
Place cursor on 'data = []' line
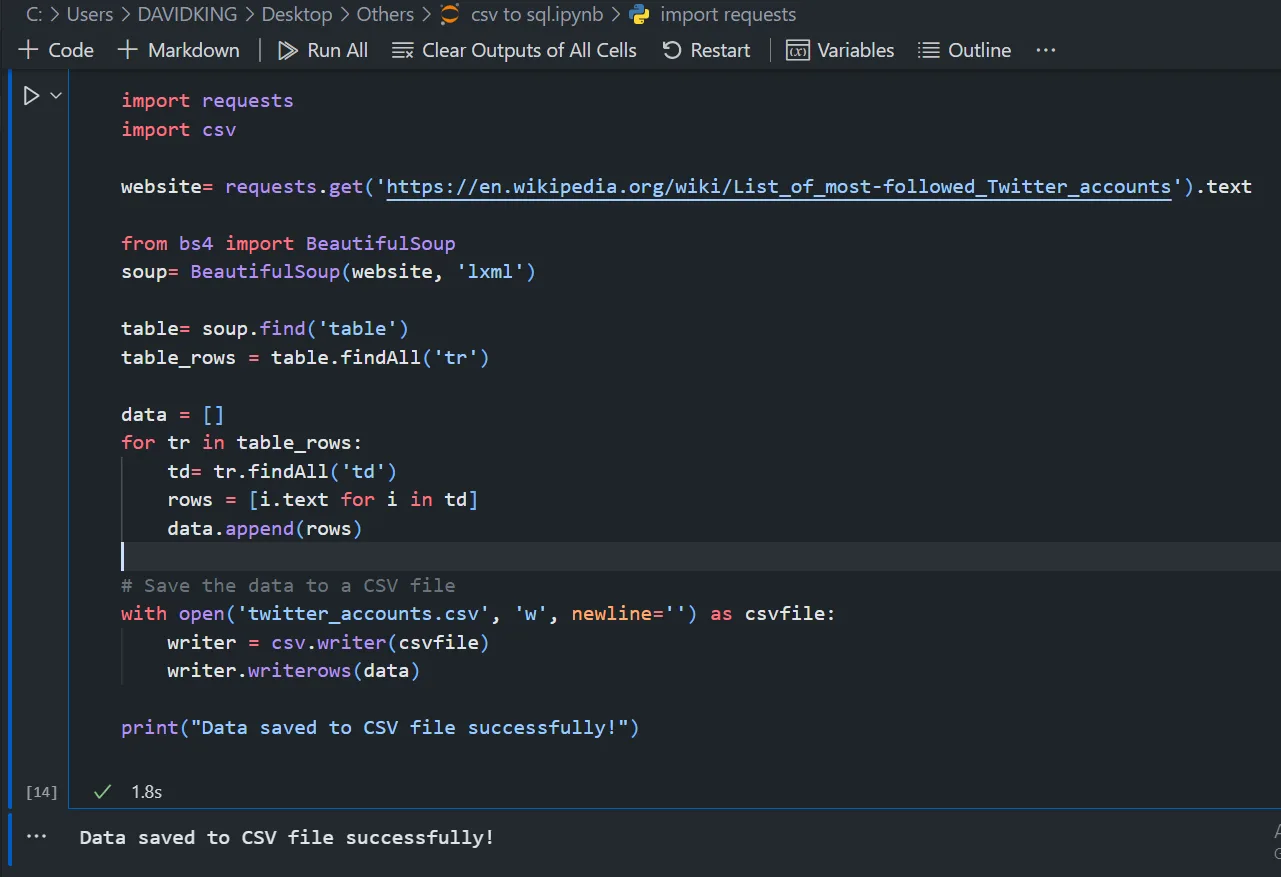[x=173, y=414]
